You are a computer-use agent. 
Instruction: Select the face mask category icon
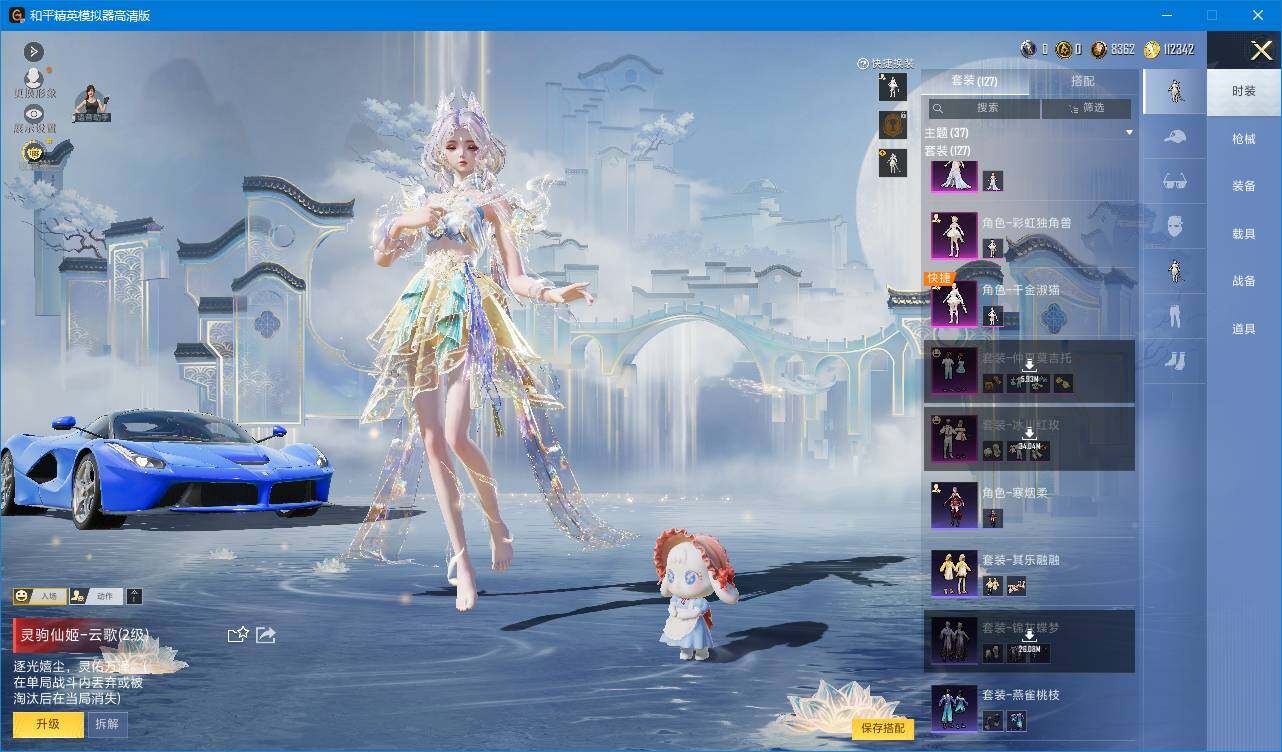tap(1175, 226)
